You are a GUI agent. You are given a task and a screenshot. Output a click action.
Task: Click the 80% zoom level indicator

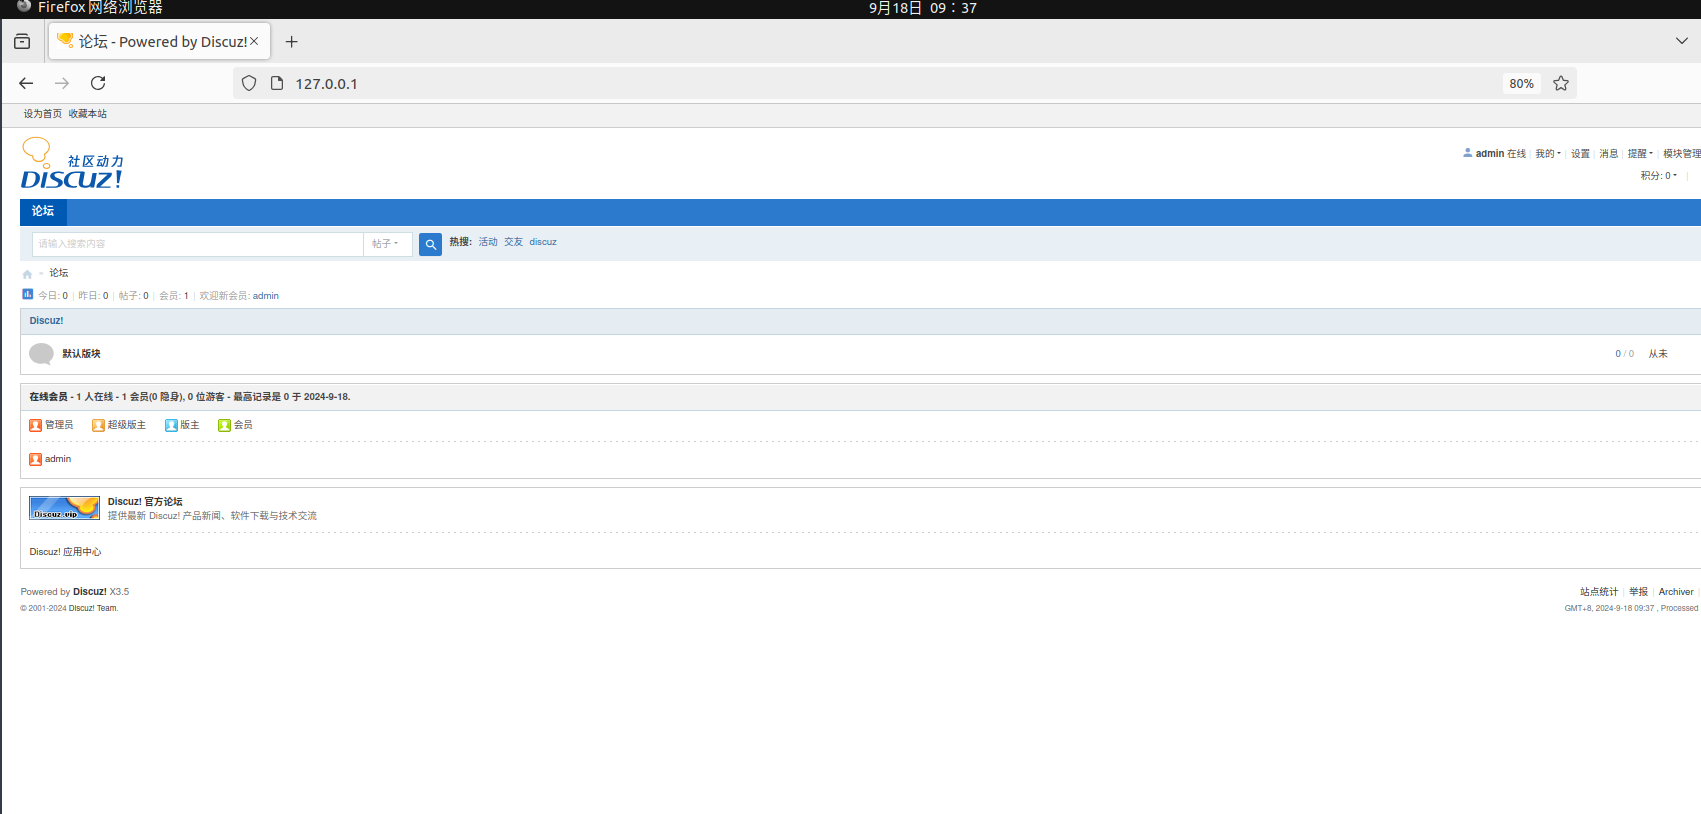click(1521, 84)
